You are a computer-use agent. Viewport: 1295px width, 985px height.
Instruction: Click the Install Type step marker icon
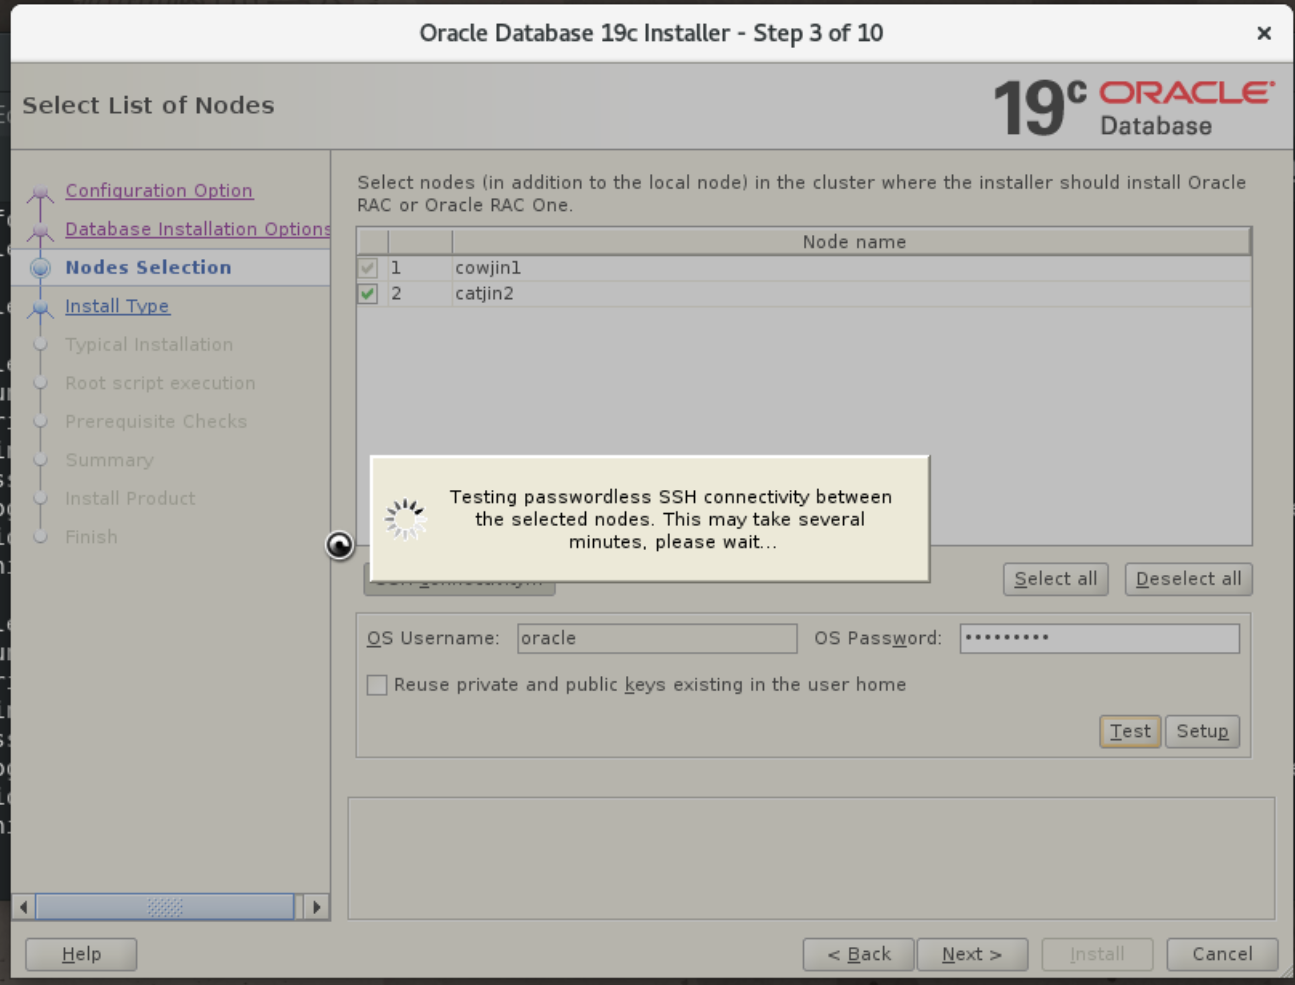(40, 309)
